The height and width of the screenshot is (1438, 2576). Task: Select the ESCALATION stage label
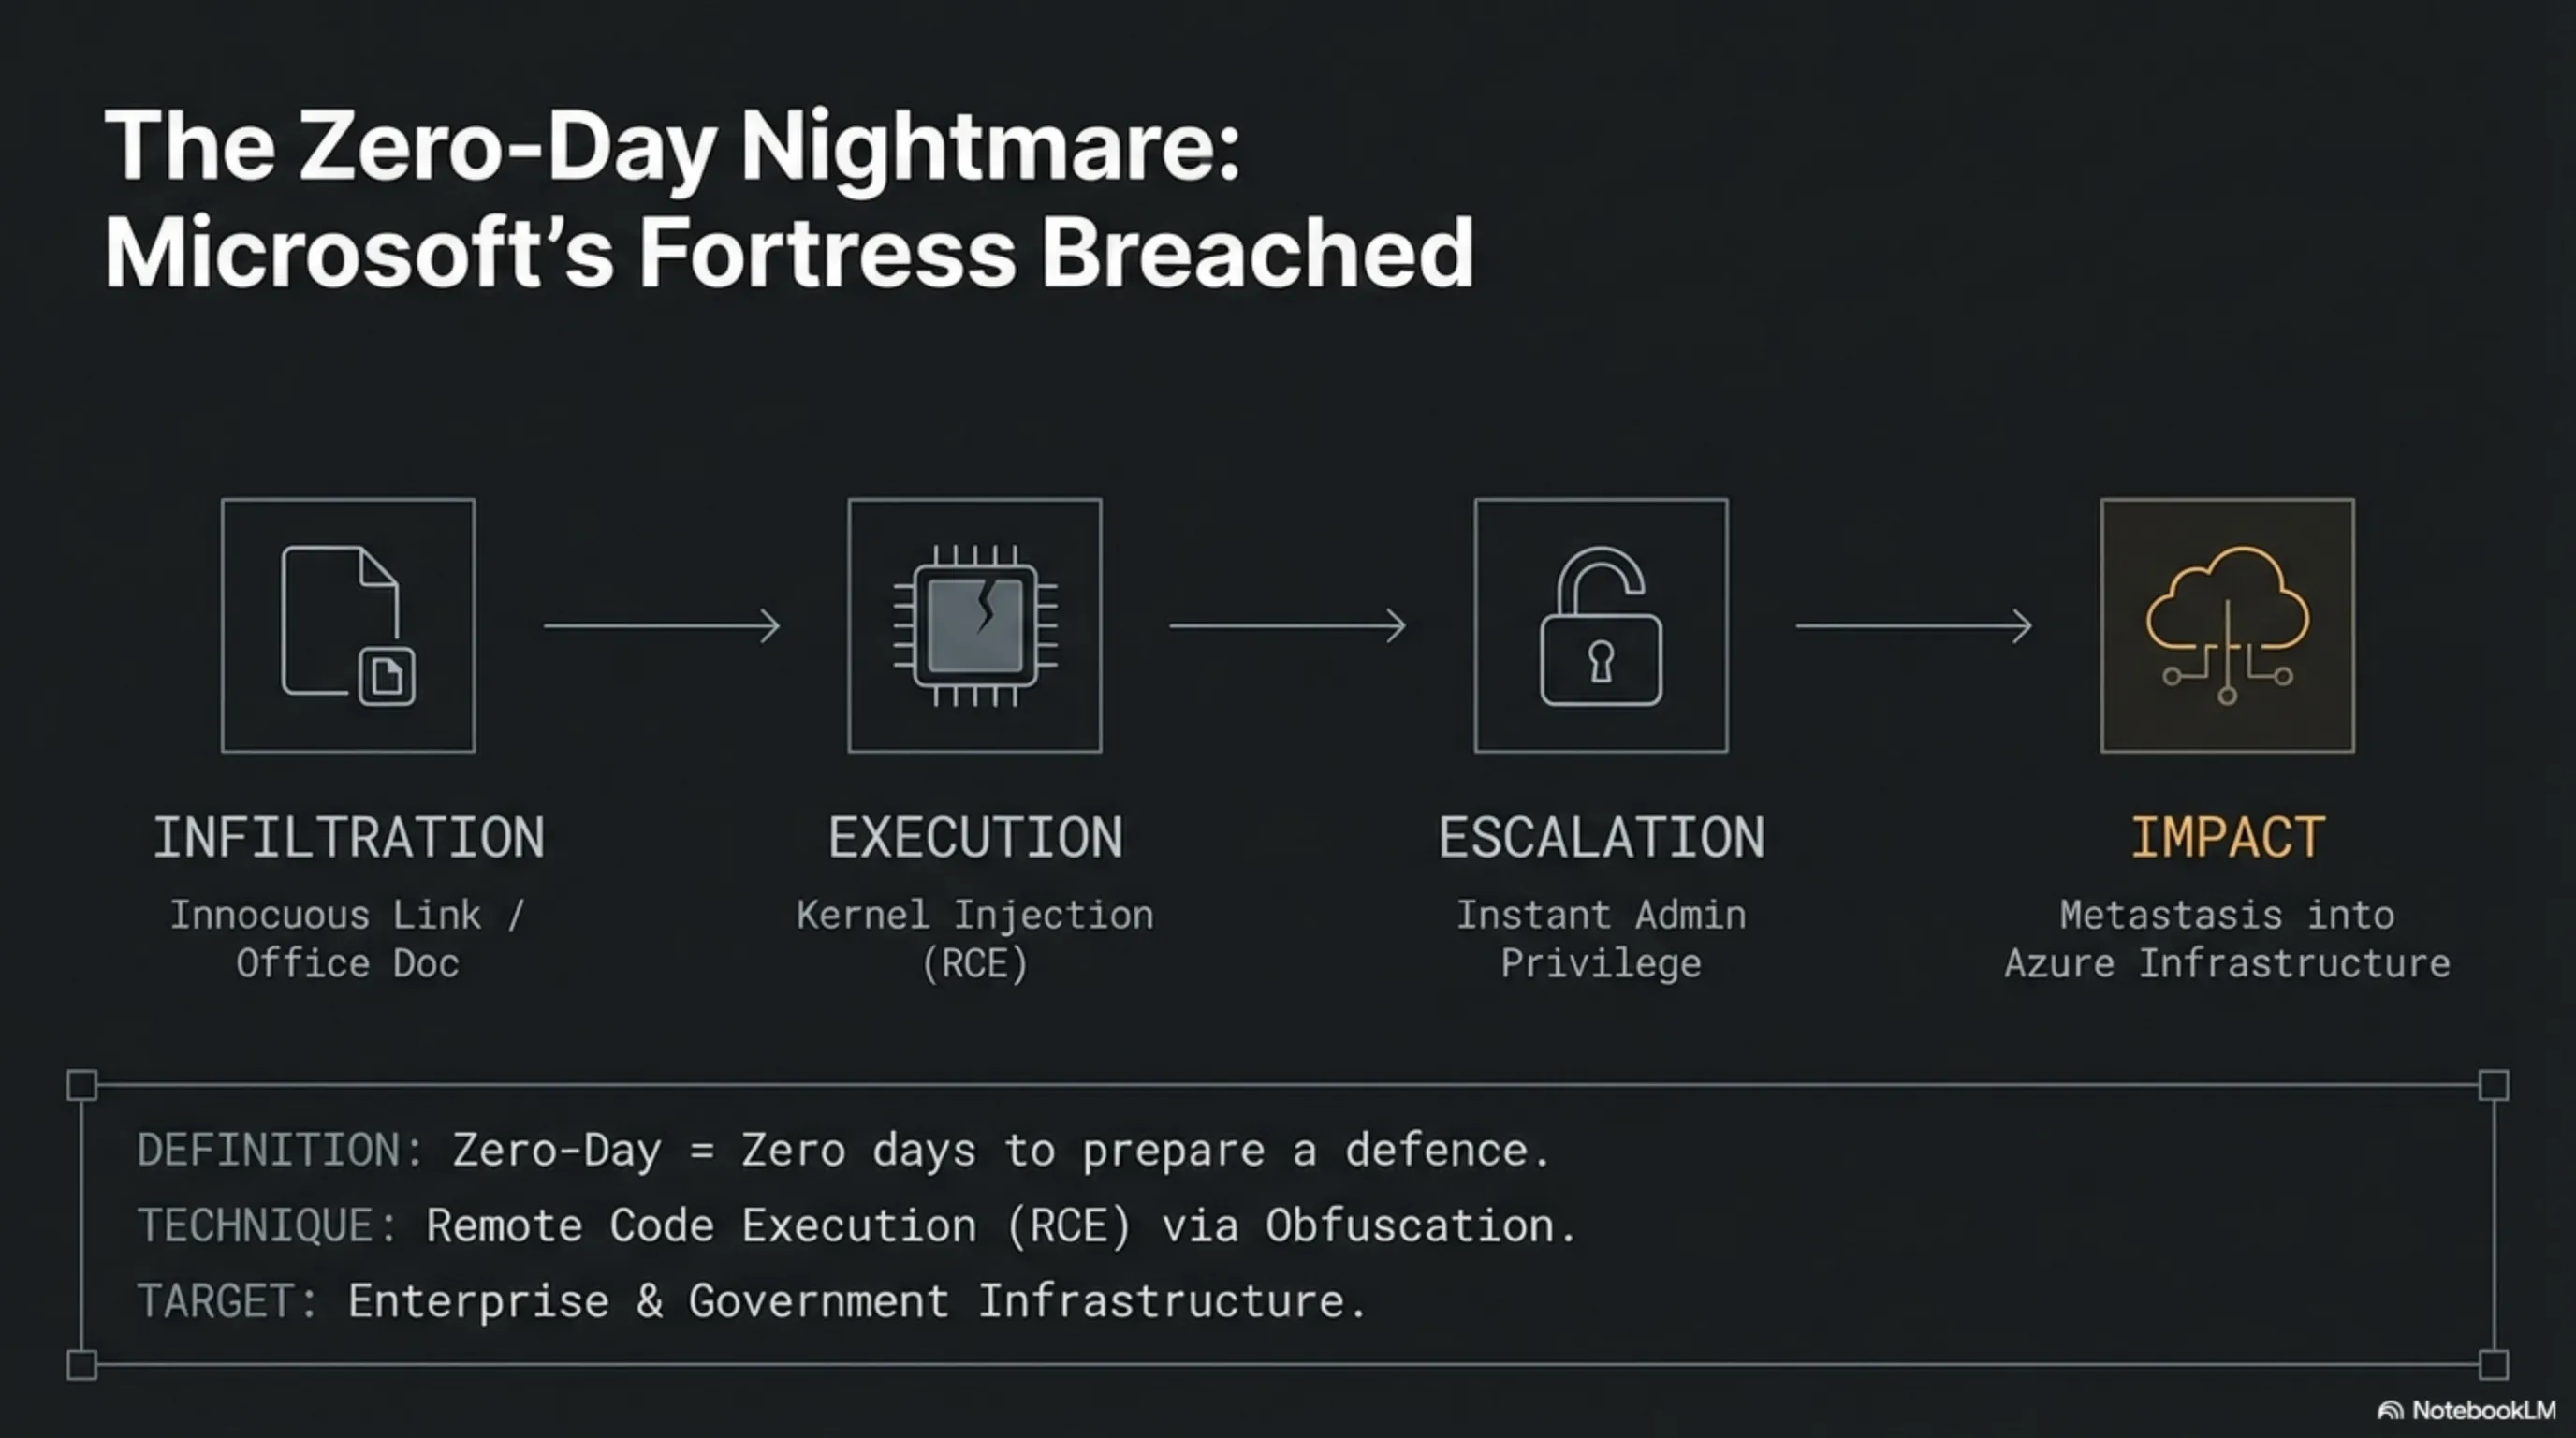tap(1601, 837)
